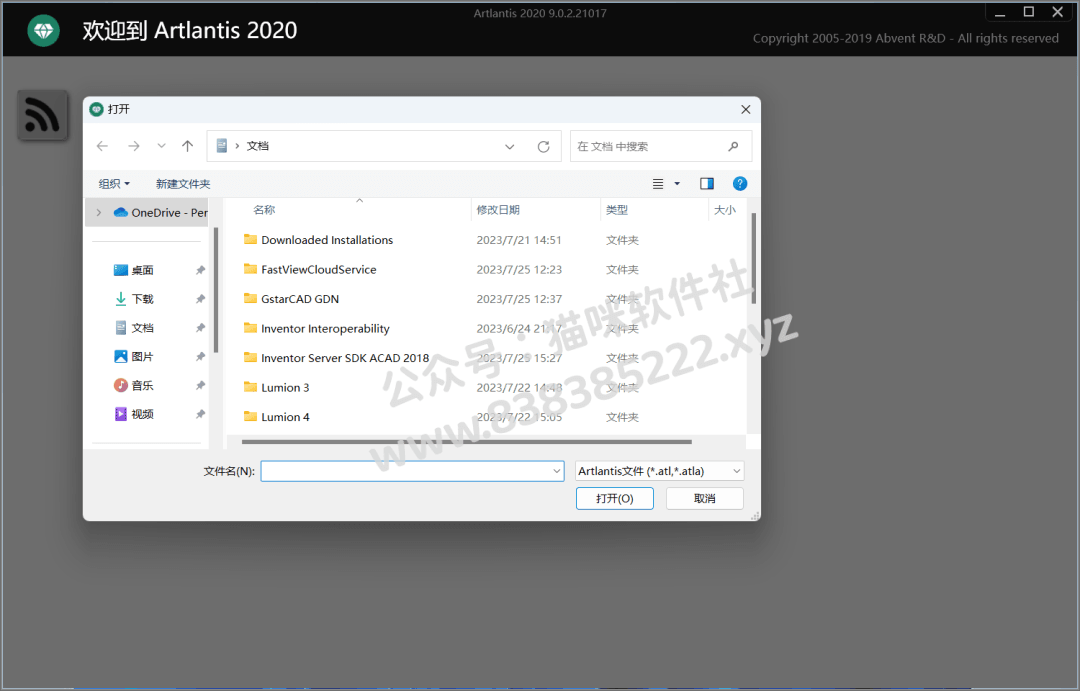Click the vertical scrollbar of file list
The width and height of the screenshot is (1080, 691).
754,258
